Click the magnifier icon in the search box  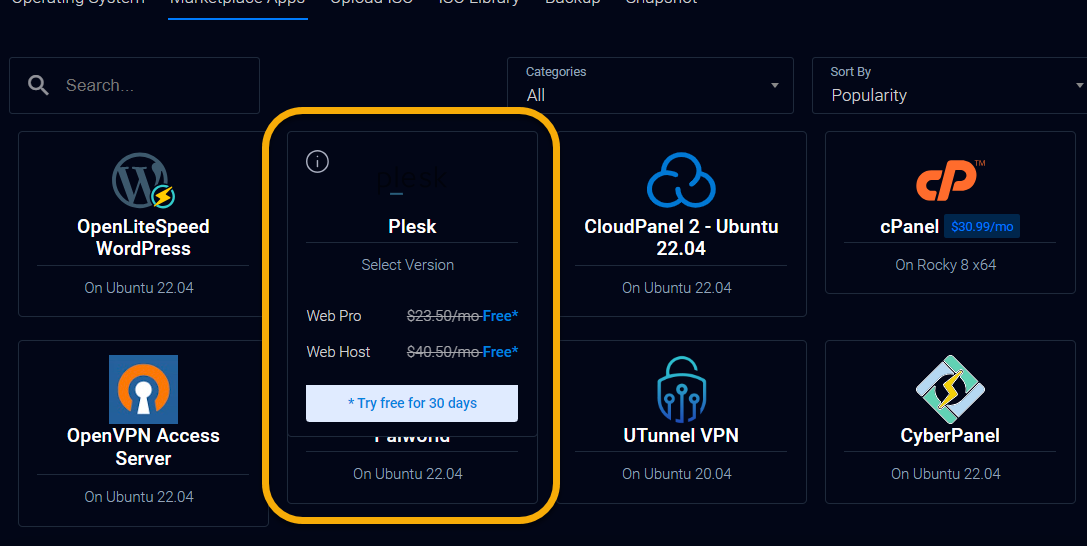click(x=38, y=85)
